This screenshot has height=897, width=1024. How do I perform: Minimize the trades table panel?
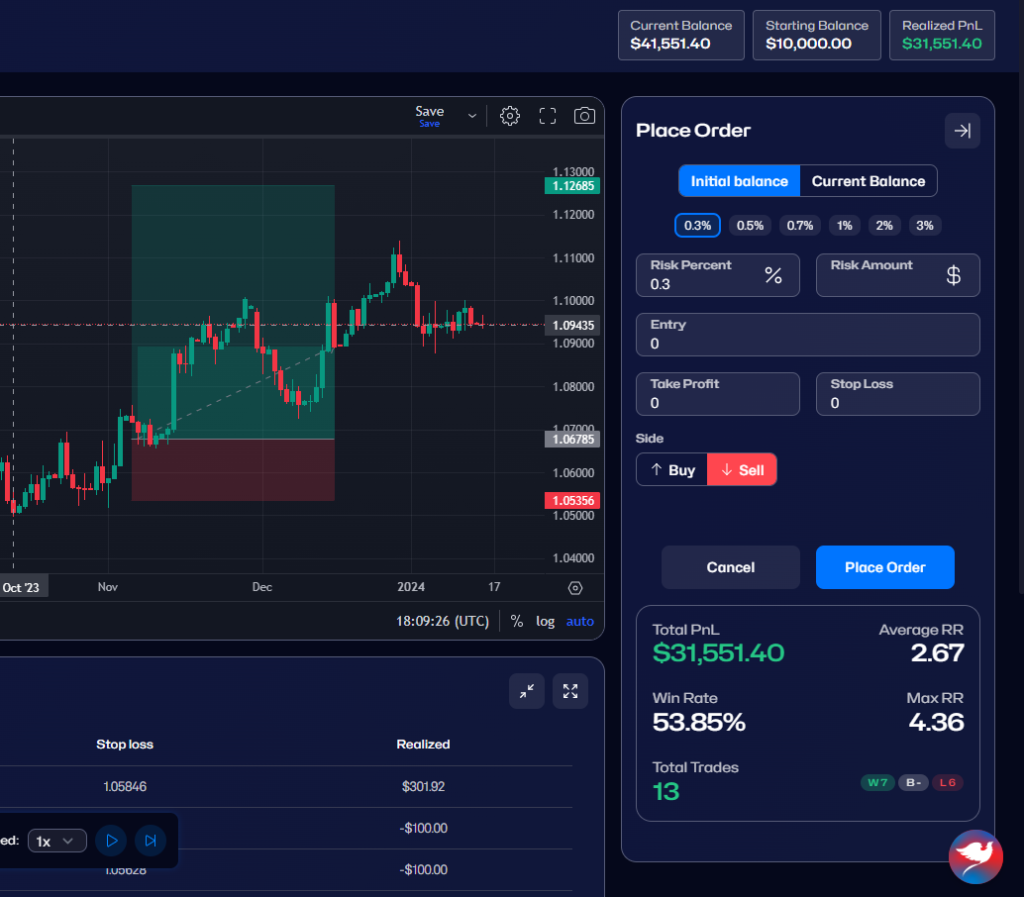[527, 691]
